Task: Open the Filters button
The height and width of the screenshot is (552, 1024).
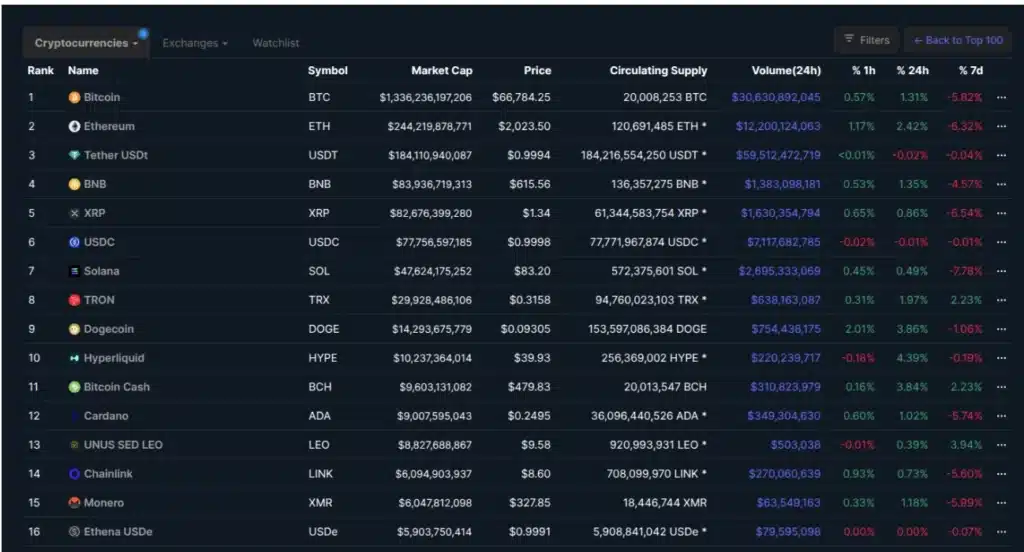Action: coord(867,40)
